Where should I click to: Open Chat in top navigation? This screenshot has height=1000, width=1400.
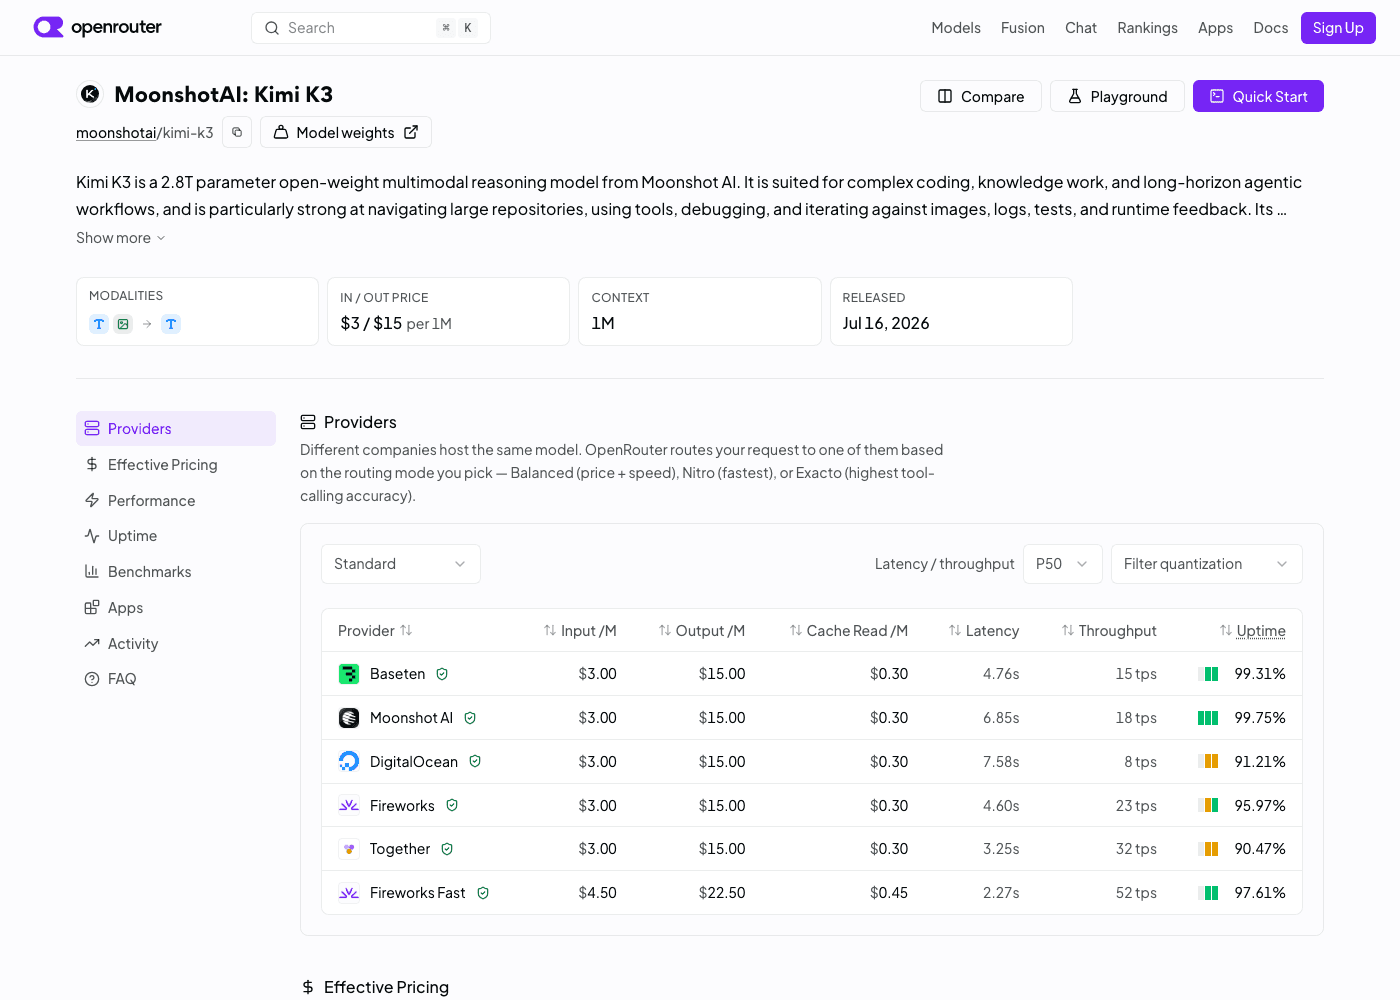[1081, 28]
